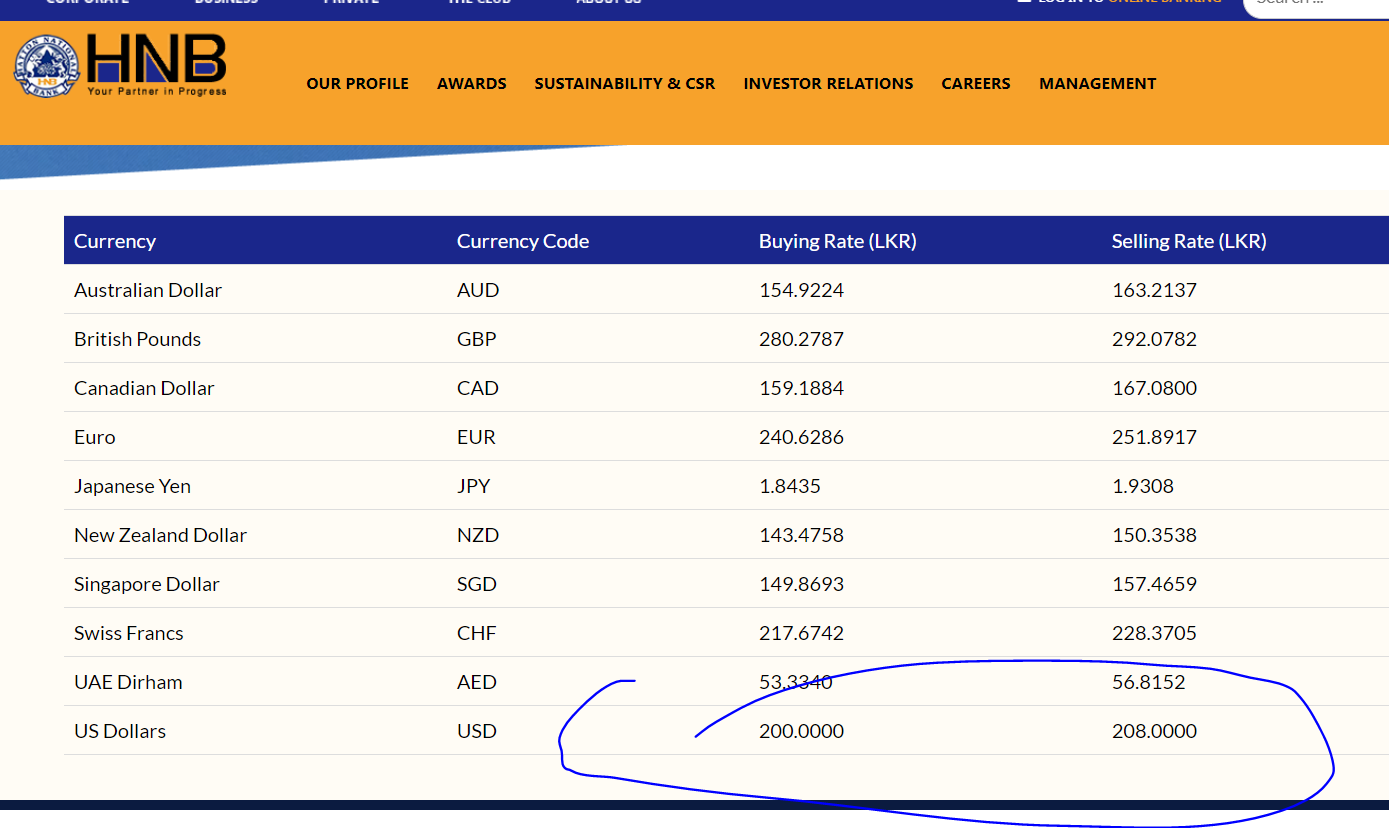Open the Awards menu item

pos(472,84)
